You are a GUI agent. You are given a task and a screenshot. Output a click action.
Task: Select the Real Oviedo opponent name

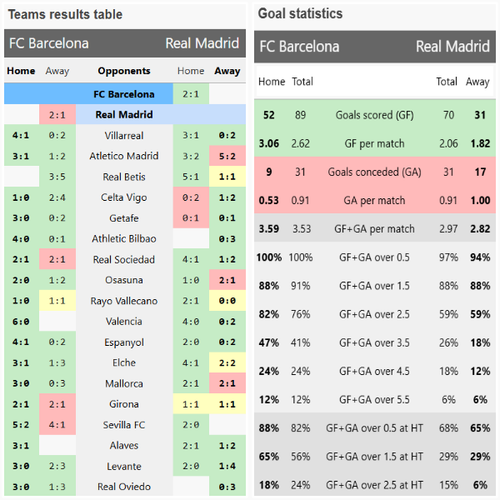124,487
